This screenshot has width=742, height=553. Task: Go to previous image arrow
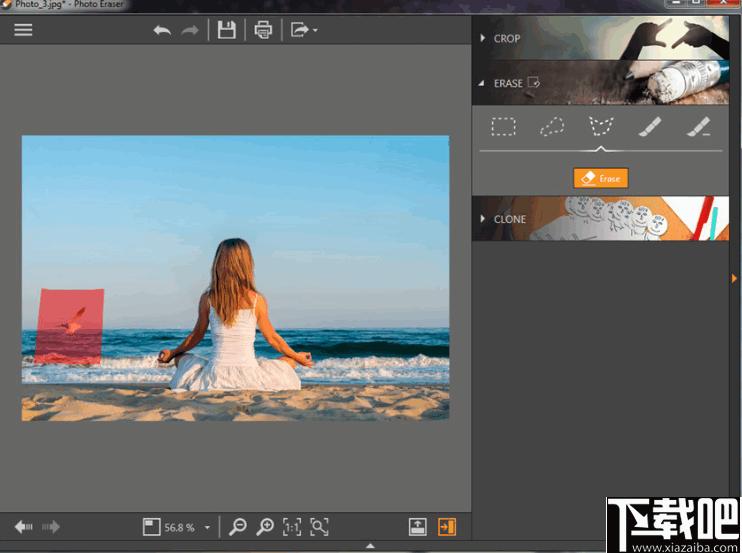24,527
